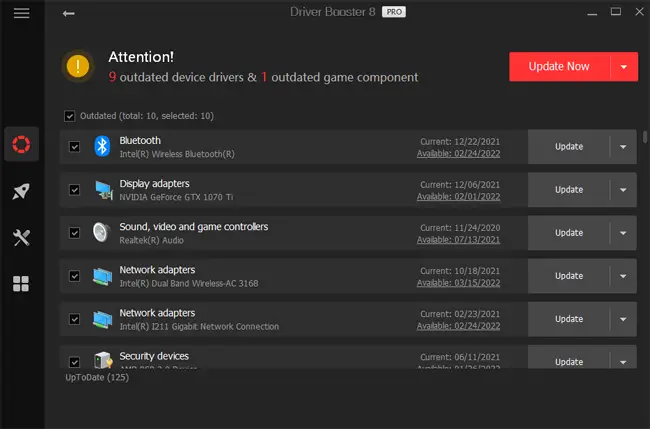
Task: Open Realtek available 07/13/2021 link
Action: click(458, 240)
